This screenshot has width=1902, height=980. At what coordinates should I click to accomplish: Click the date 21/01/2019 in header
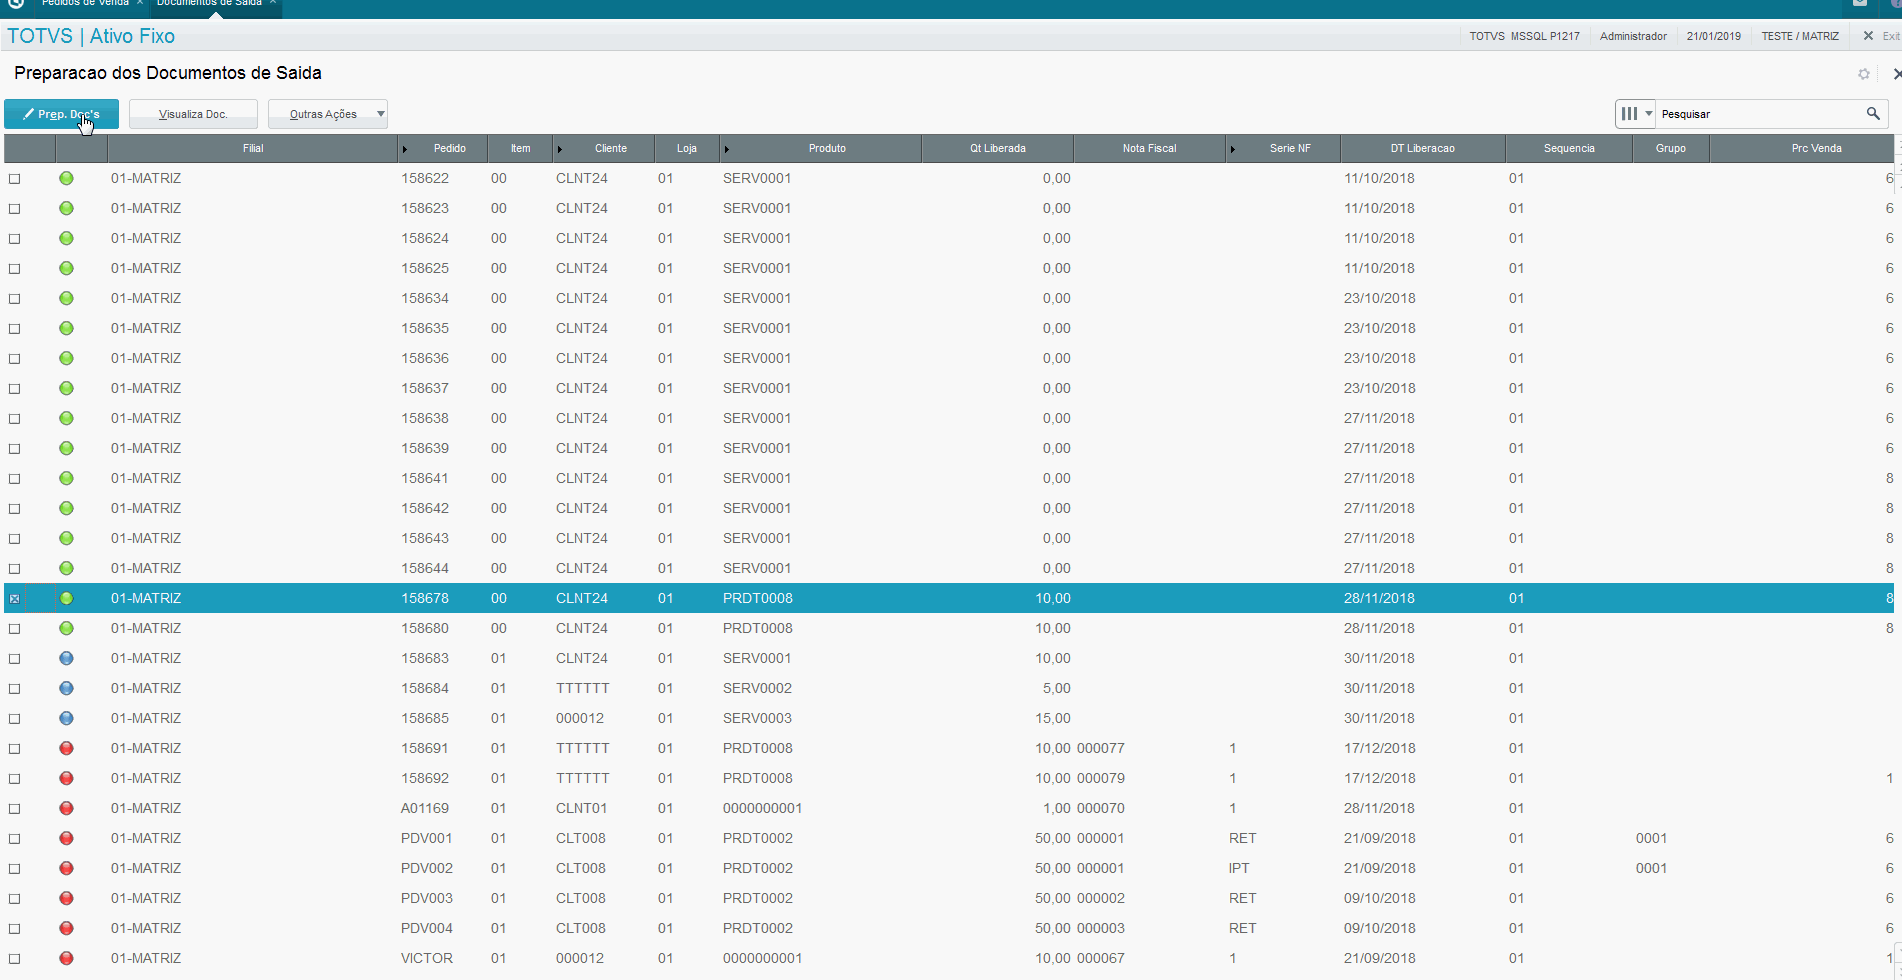point(1713,36)
